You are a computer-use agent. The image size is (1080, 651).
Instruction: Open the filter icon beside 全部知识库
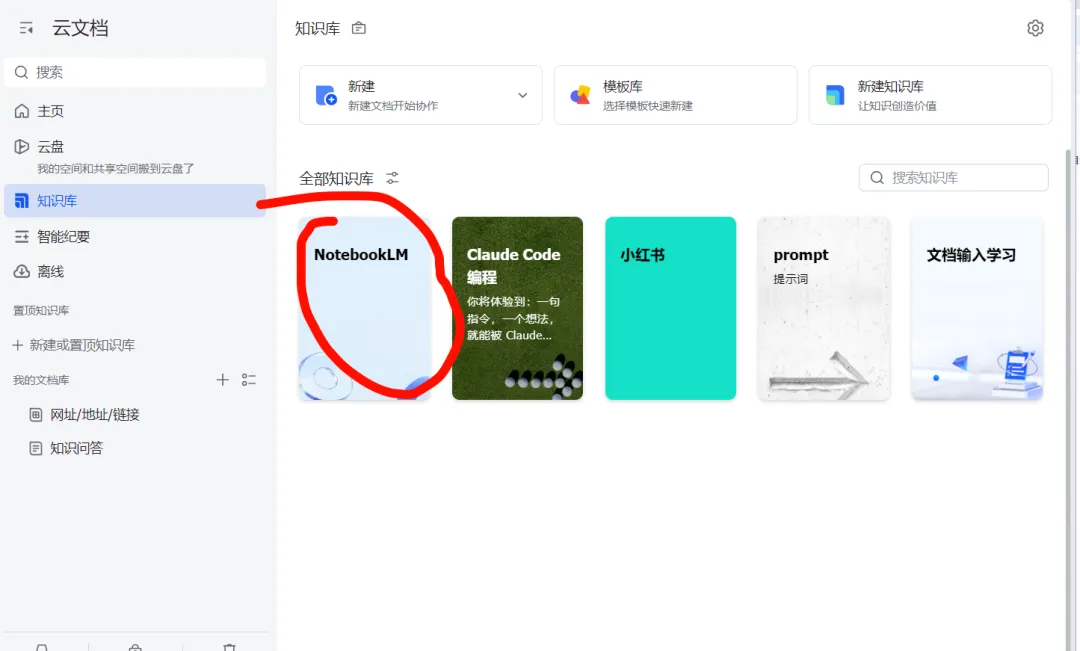[x=393, y=178]
